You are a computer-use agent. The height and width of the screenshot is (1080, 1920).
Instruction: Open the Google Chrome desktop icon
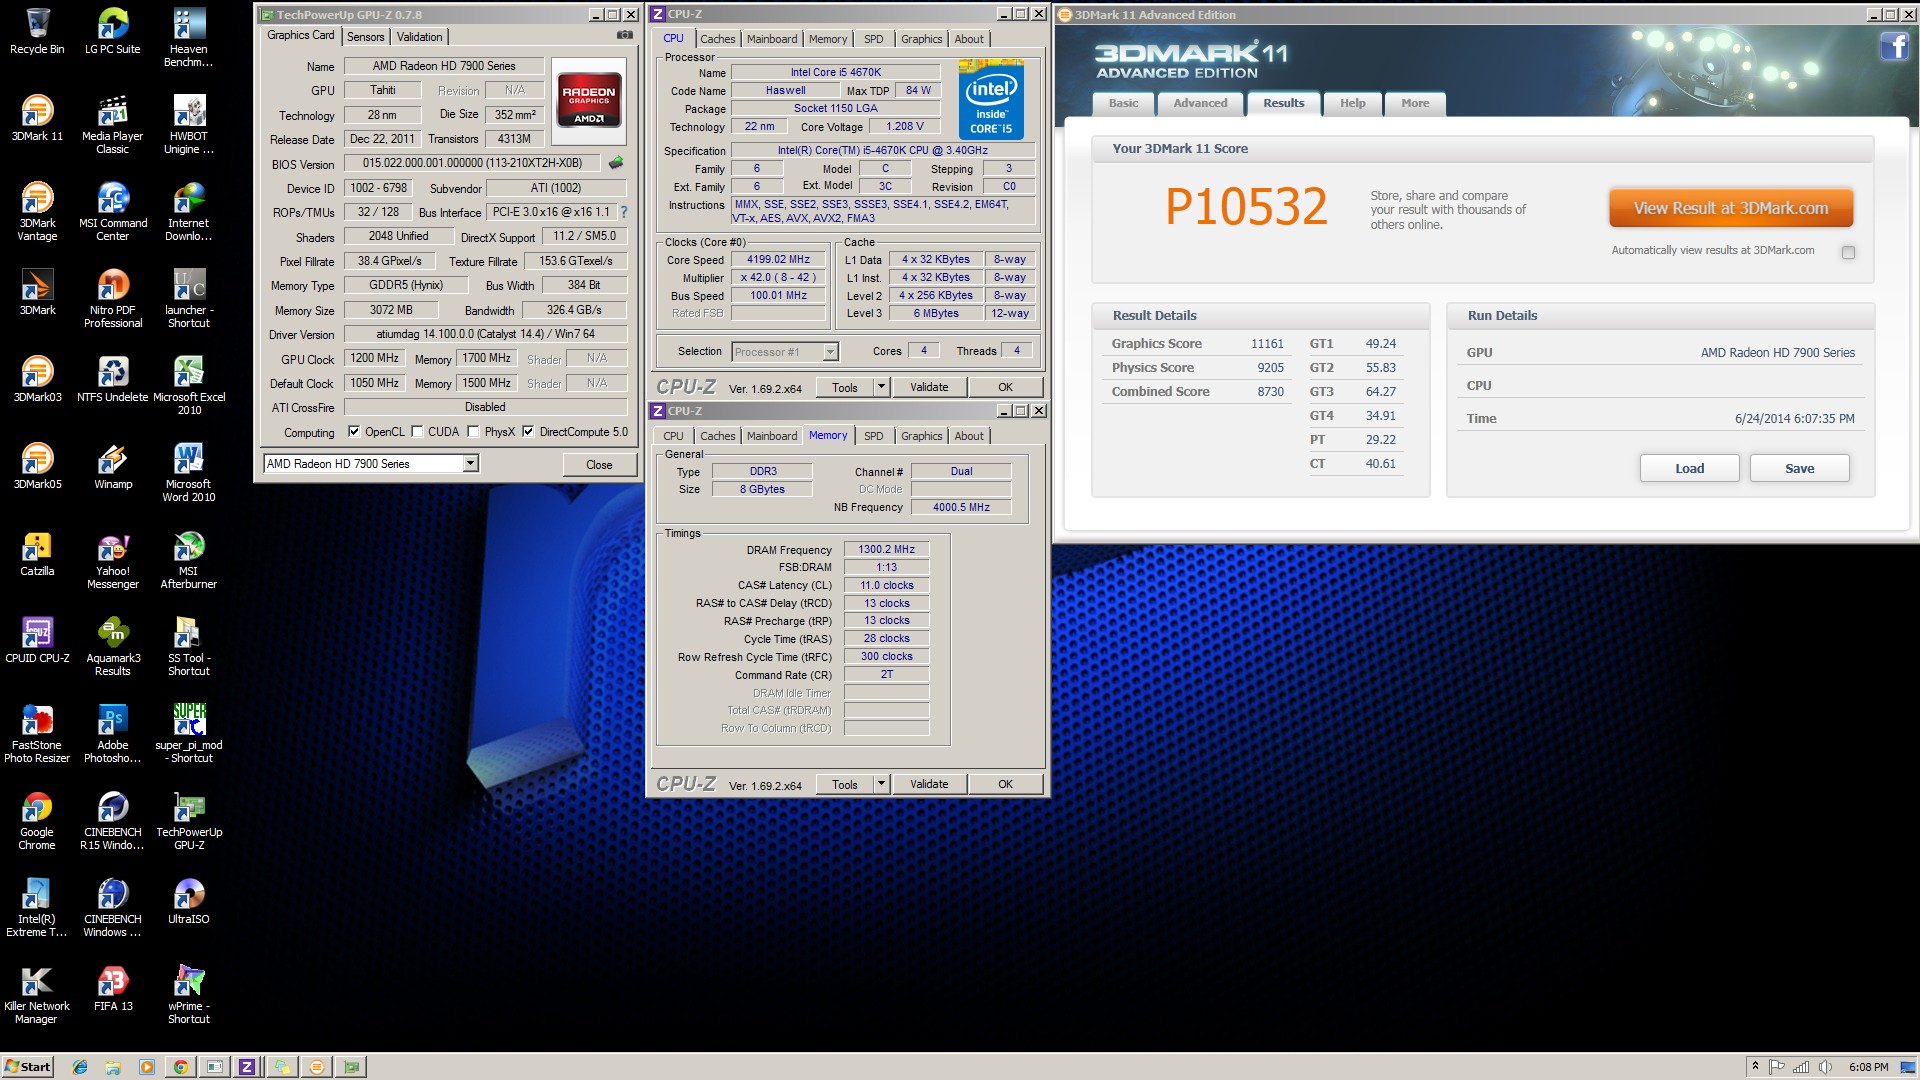tap(37, 820)
